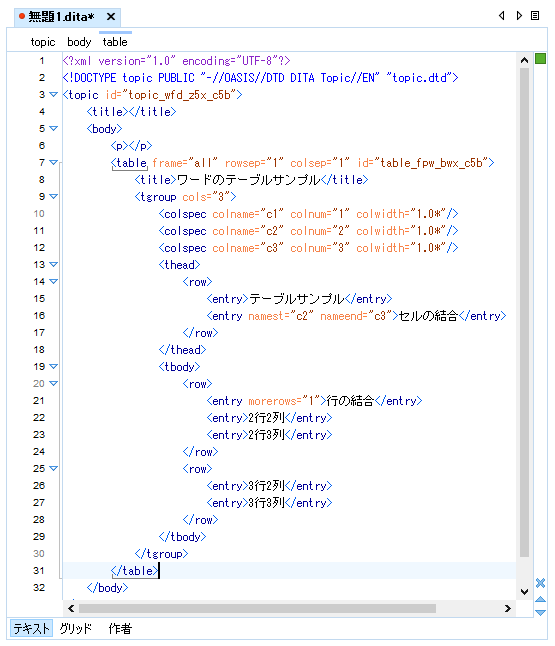Click the closing </tbody> tag
Viewport: 555px width, 646px height.
click(x=183, y=537)
